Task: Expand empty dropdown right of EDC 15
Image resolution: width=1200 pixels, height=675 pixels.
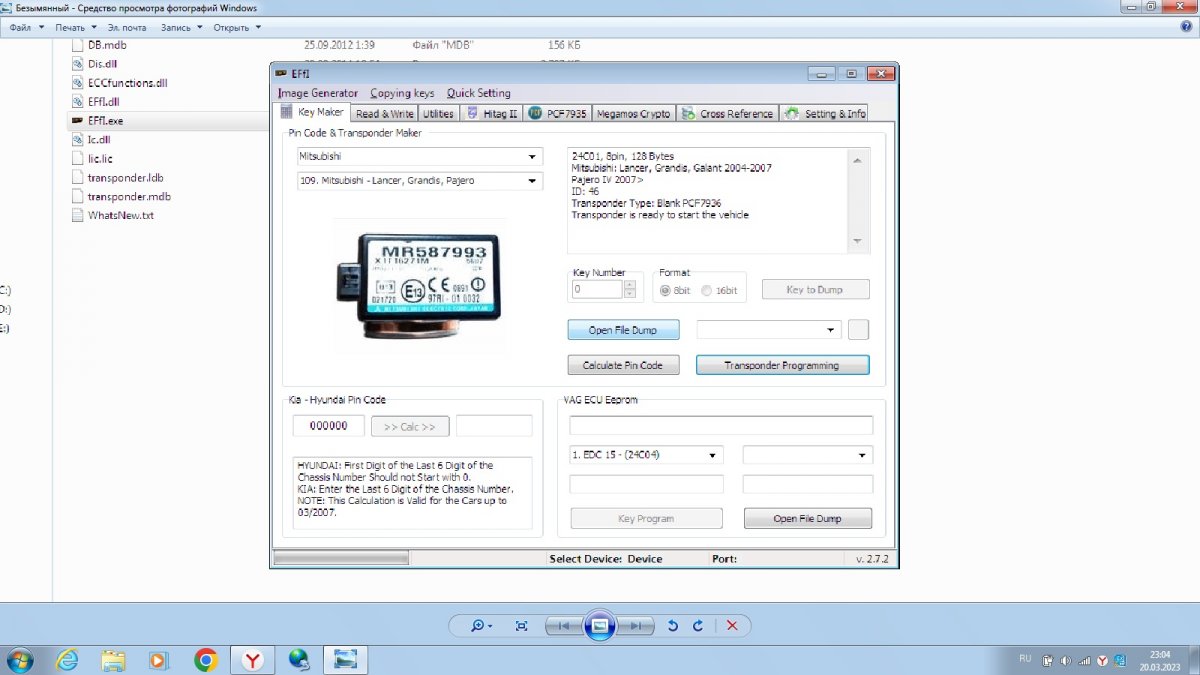Action: [863, 455]
